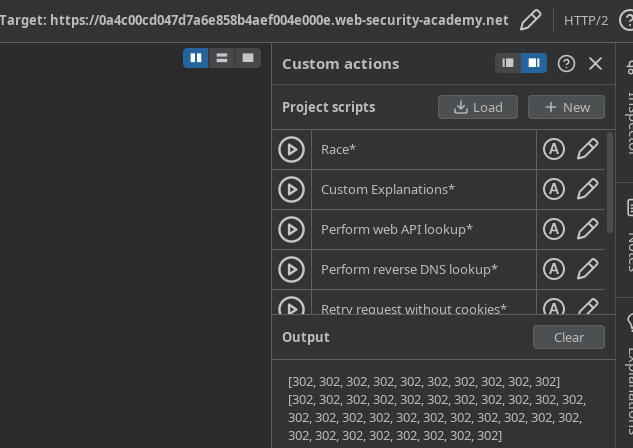Click the Load scripts button
The image size is (633, 448).
tap(478, 107)
